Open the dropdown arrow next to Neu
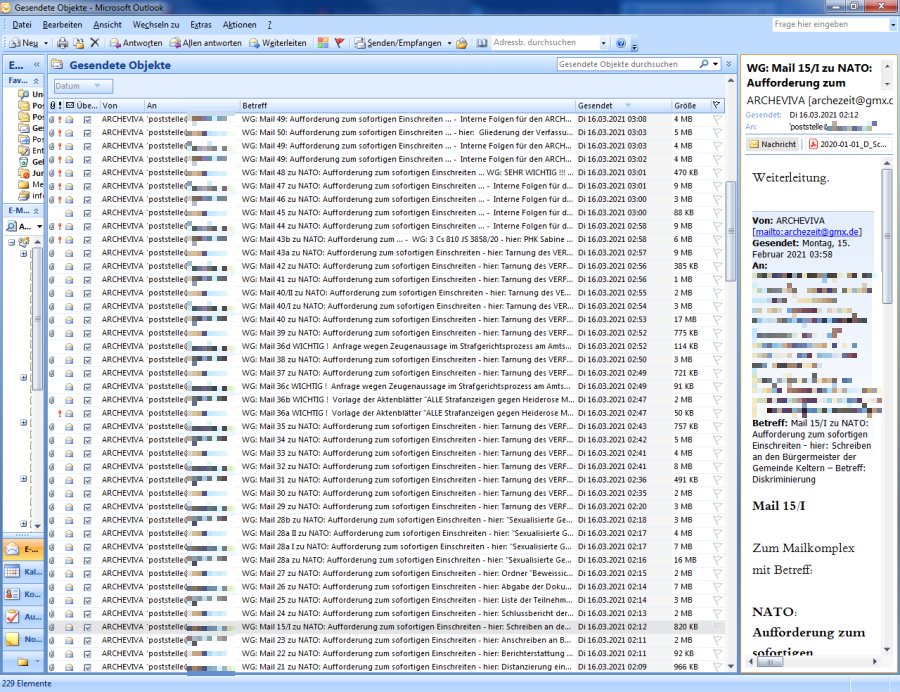The width and height of the screenshot is (900, 692). tap(46, 43)
